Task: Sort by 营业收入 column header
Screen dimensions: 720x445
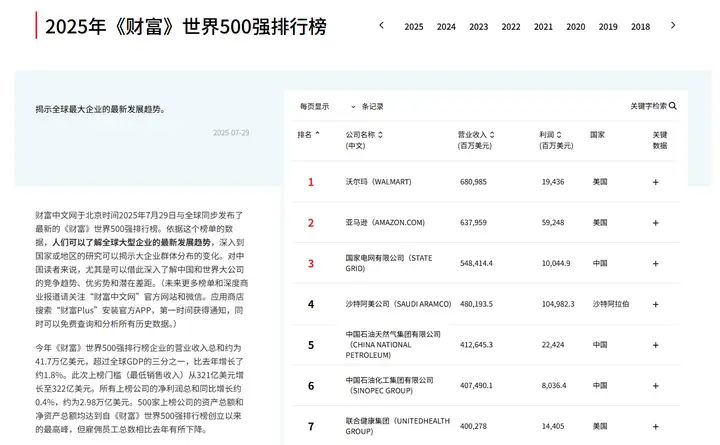Action: coord(476,140)
